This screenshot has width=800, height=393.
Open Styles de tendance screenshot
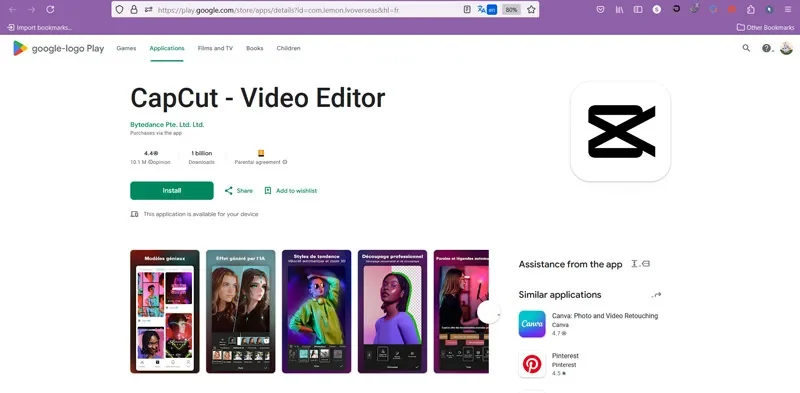point(316,311)
